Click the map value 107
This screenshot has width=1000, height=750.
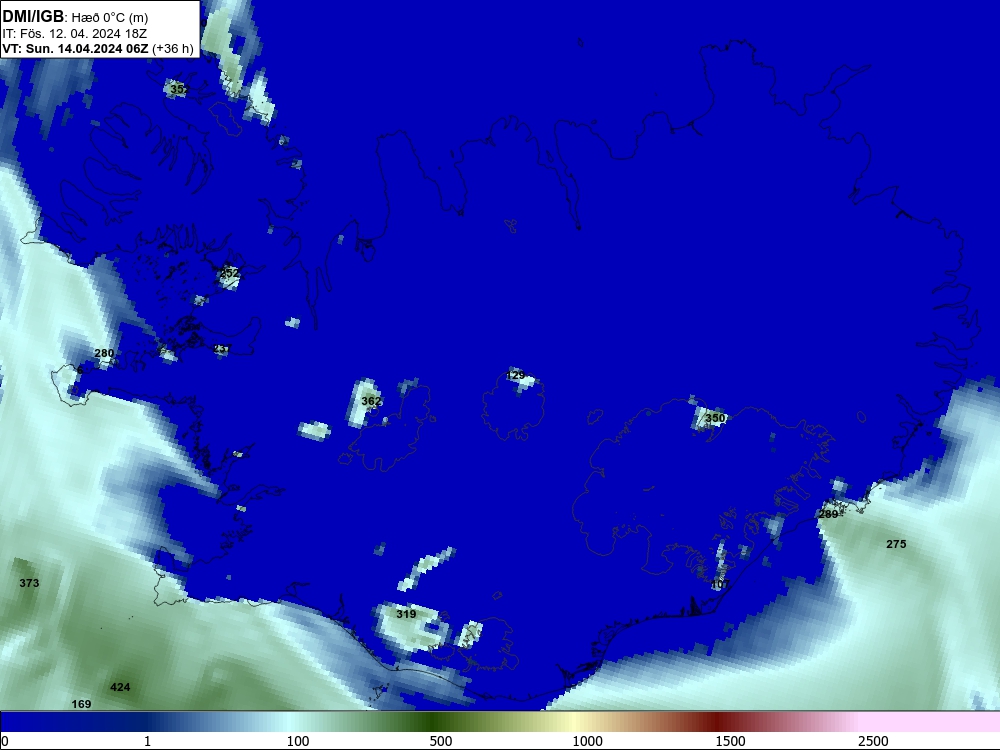click(720, 584)
